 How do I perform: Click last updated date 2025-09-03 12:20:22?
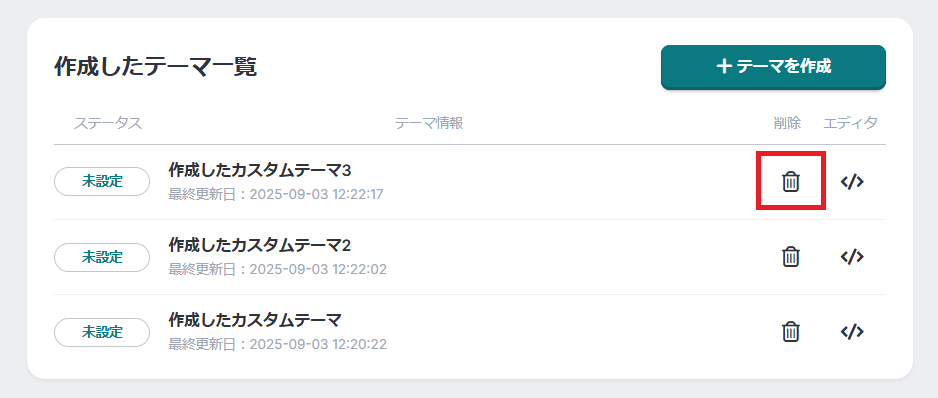318,344
